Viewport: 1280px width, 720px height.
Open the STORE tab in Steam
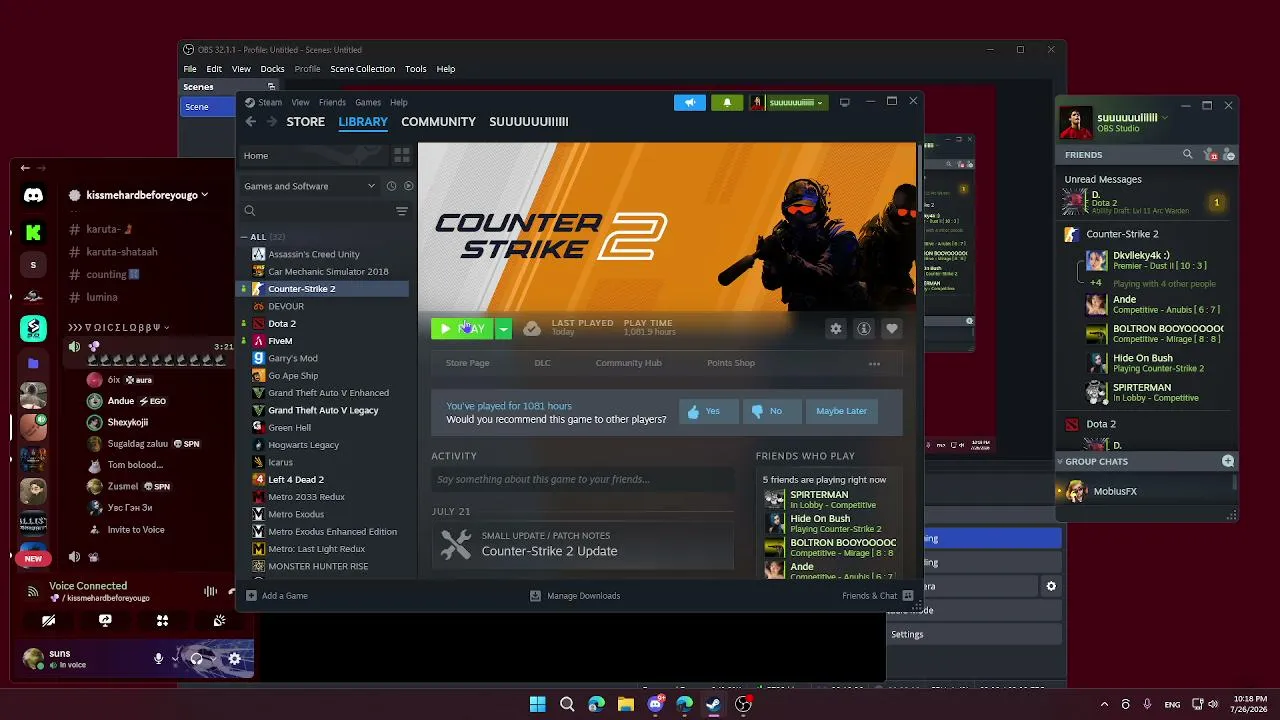pos(306,122)
